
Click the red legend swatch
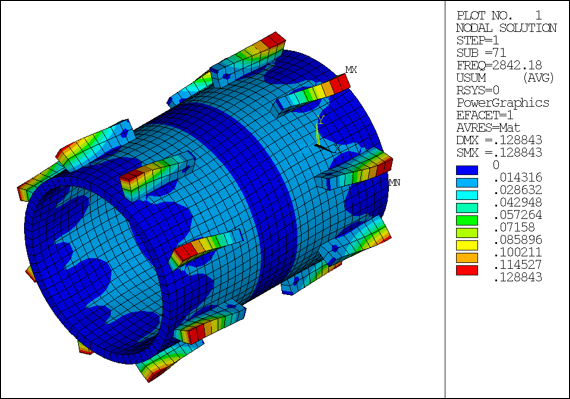click(x=467, y=270)
